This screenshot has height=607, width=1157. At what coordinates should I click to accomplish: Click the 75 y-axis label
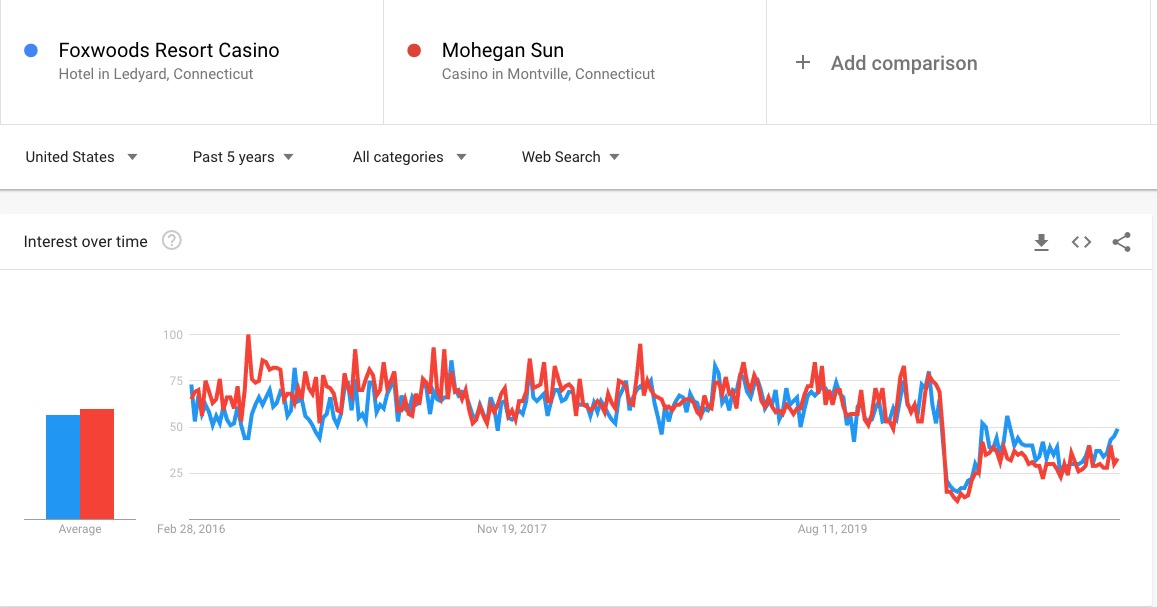[x=176, y=381]
